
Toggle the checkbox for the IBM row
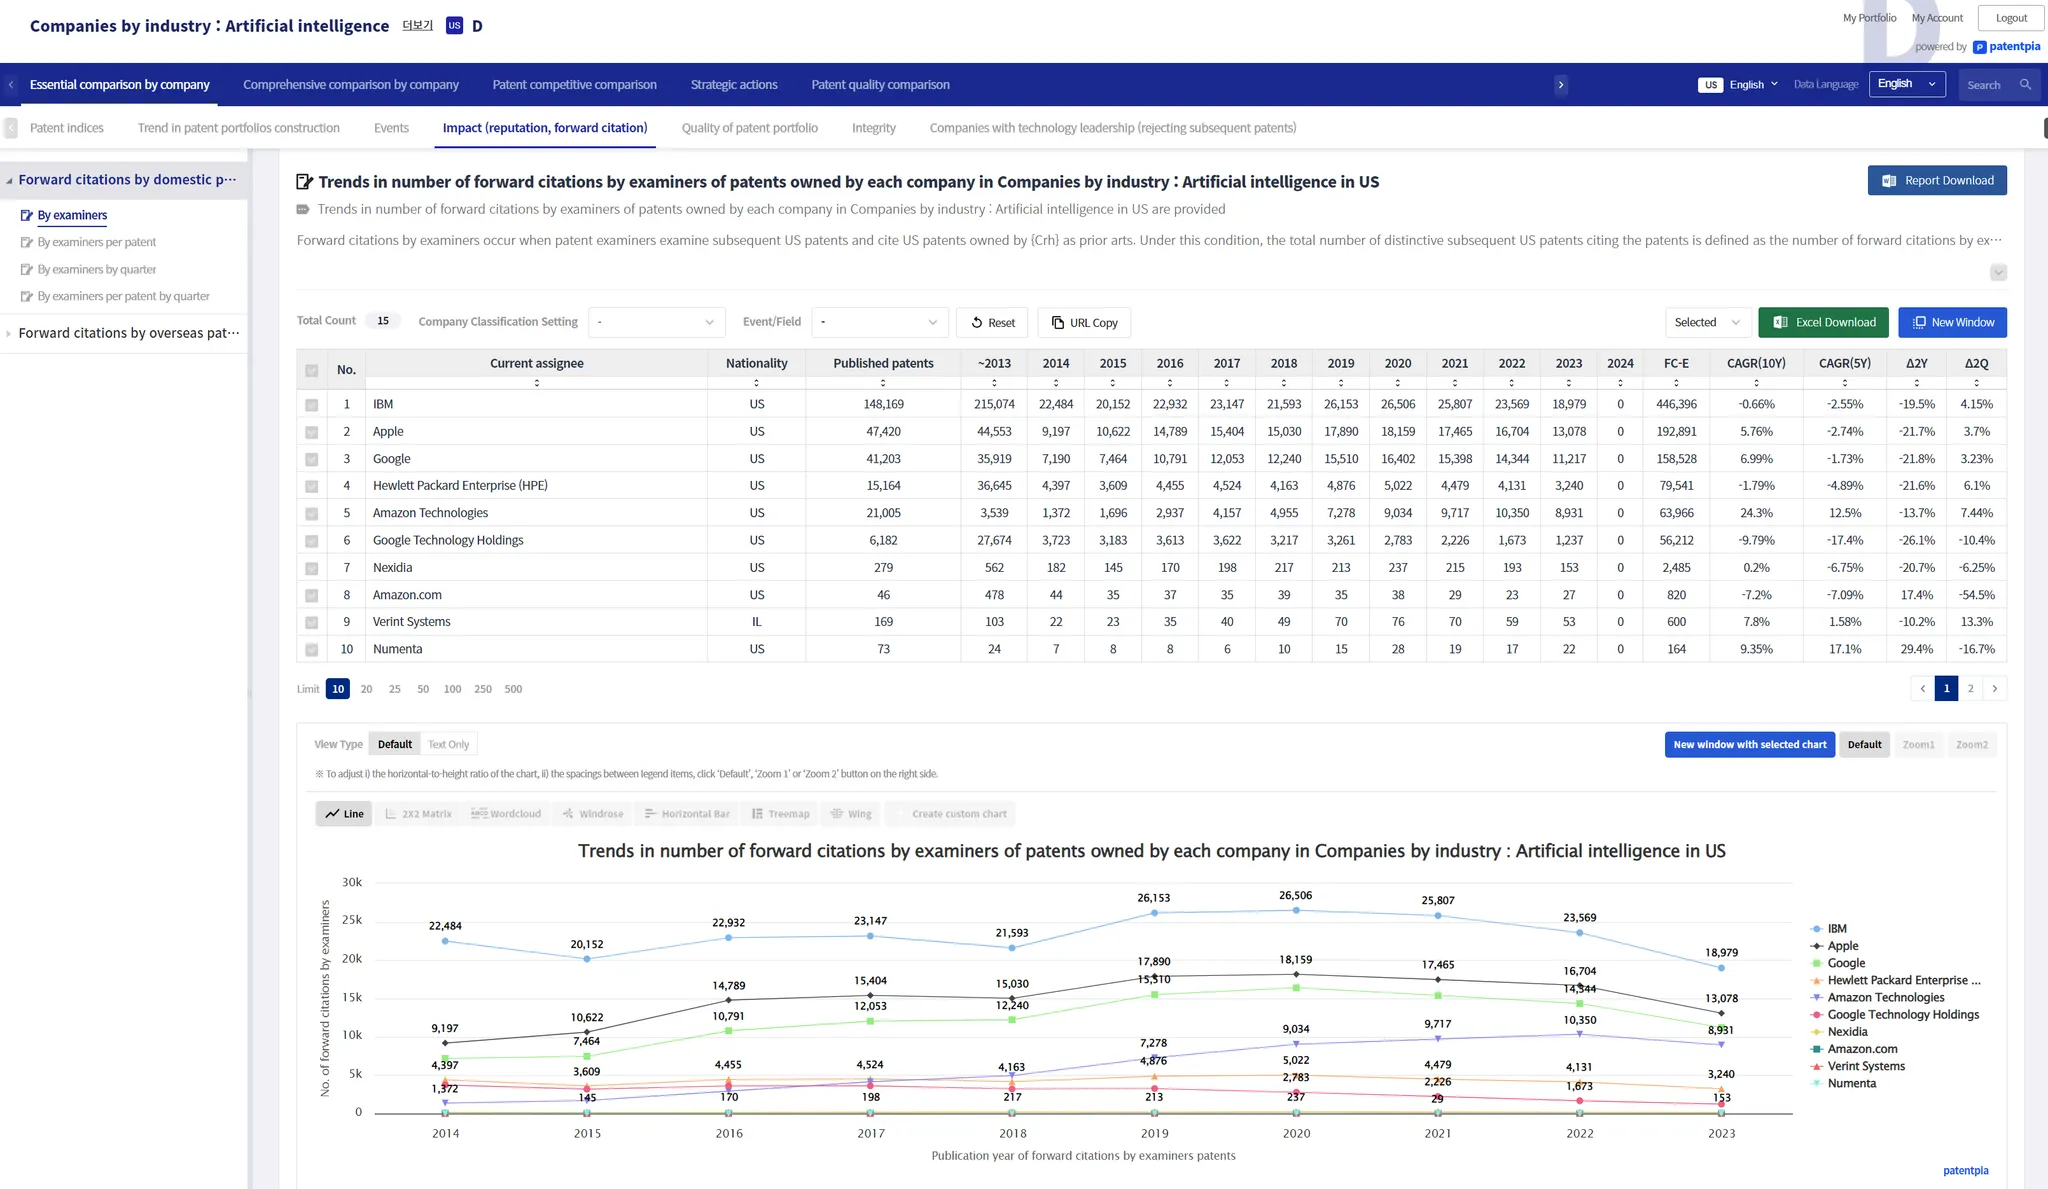point(312,405)
